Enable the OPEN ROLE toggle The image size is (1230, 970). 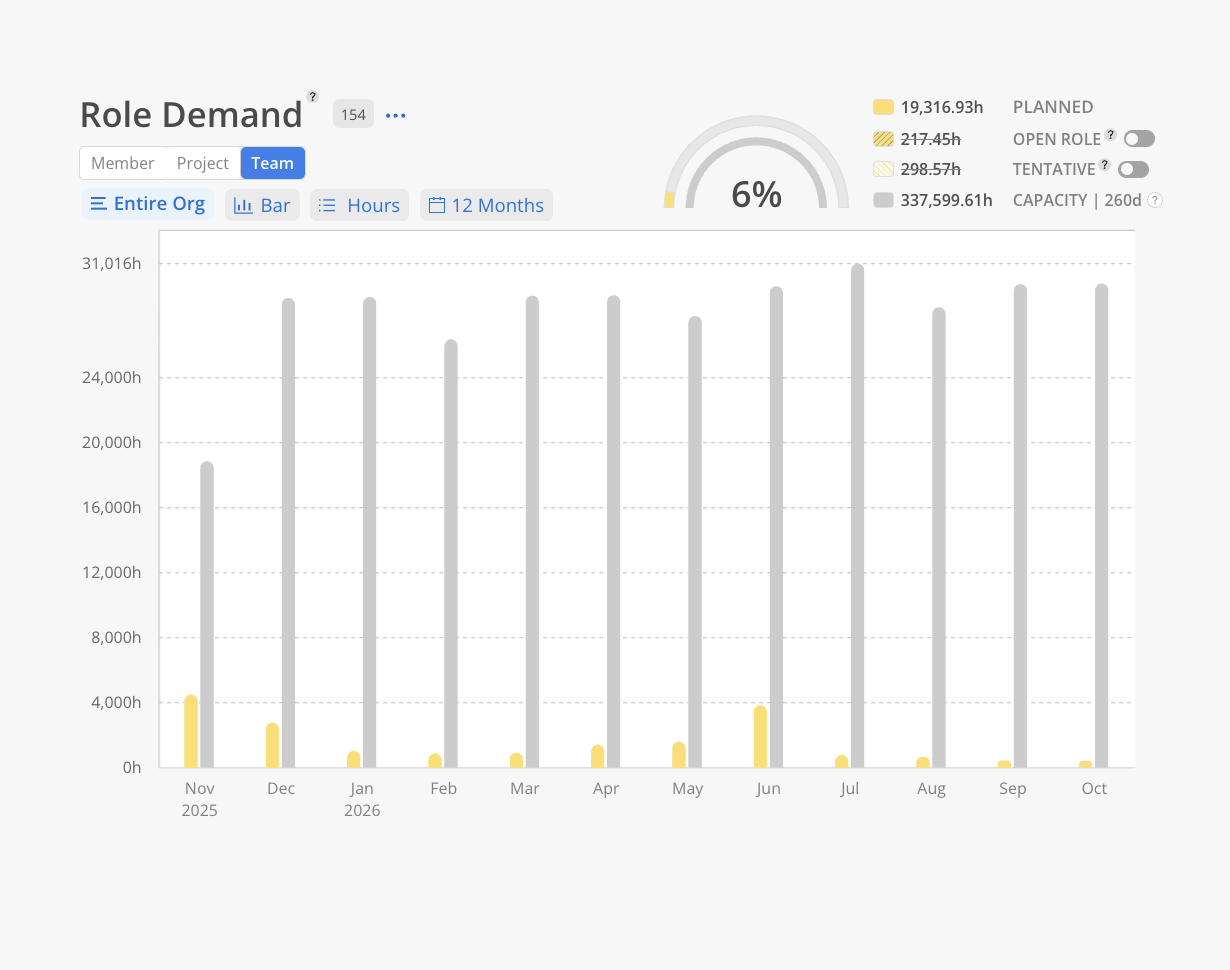point(1139,139)
